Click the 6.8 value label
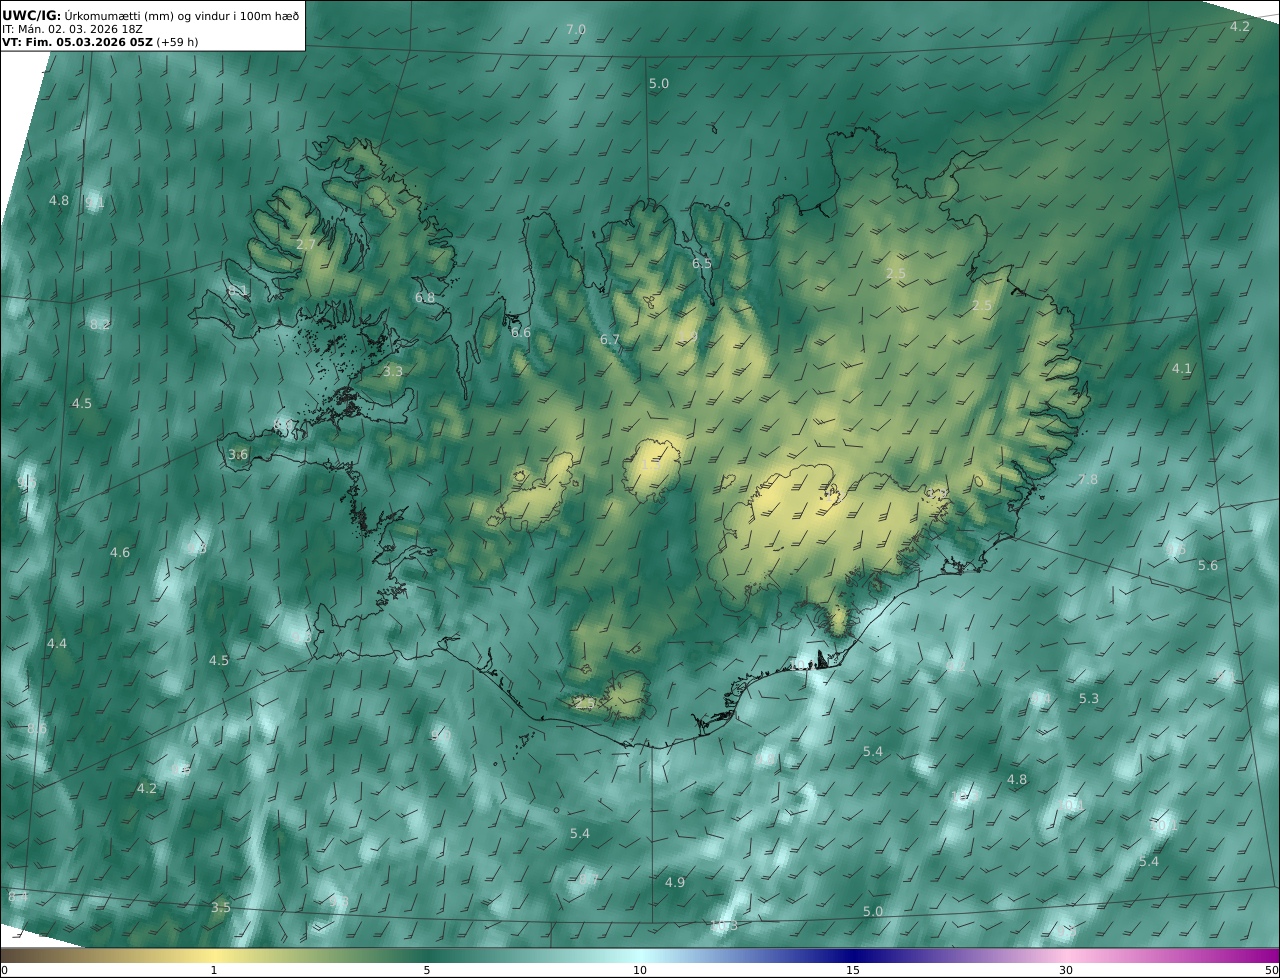The height and width of the screenshot is (978, 1280). 425,298
